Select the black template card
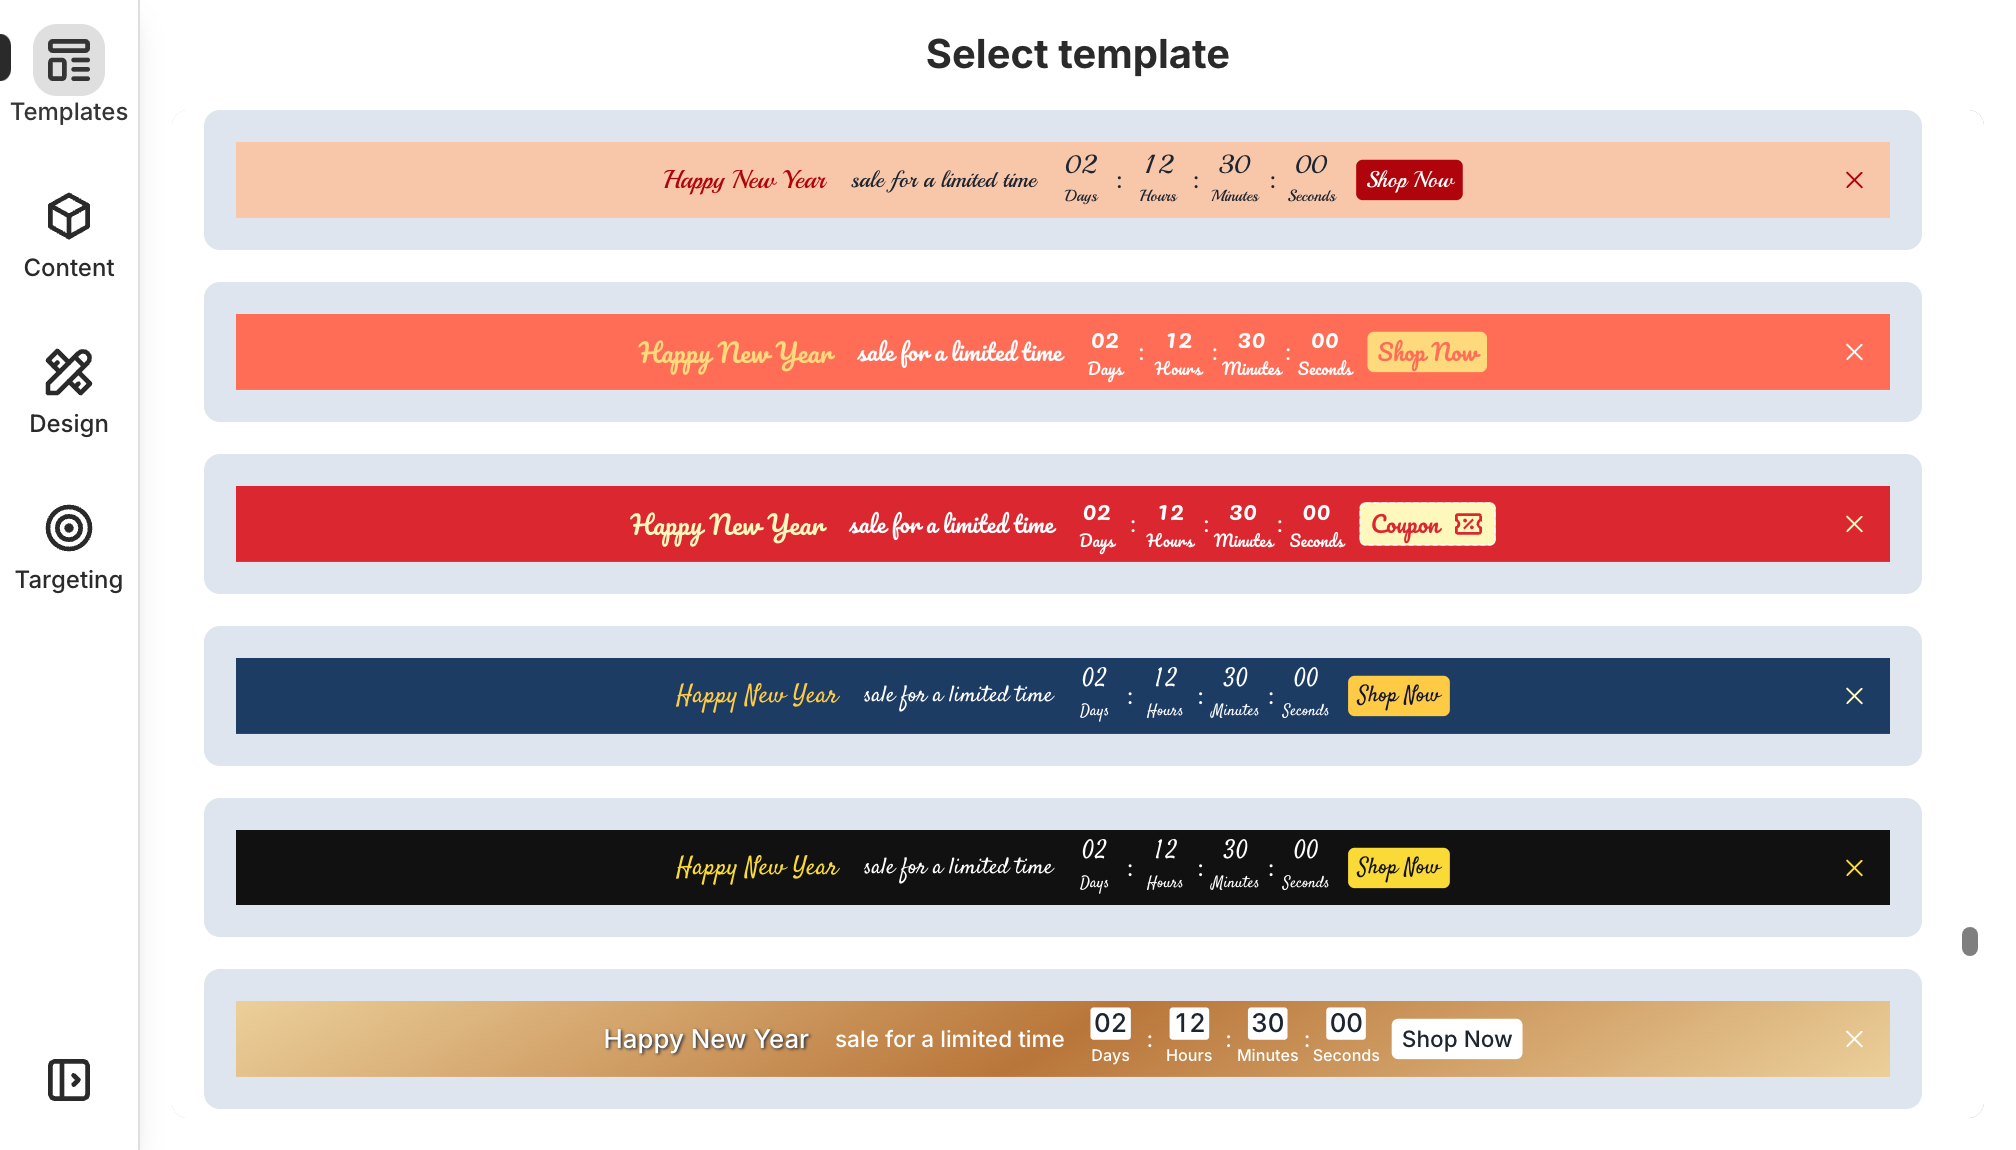 pyautogui.click(x=1063, y=868)
